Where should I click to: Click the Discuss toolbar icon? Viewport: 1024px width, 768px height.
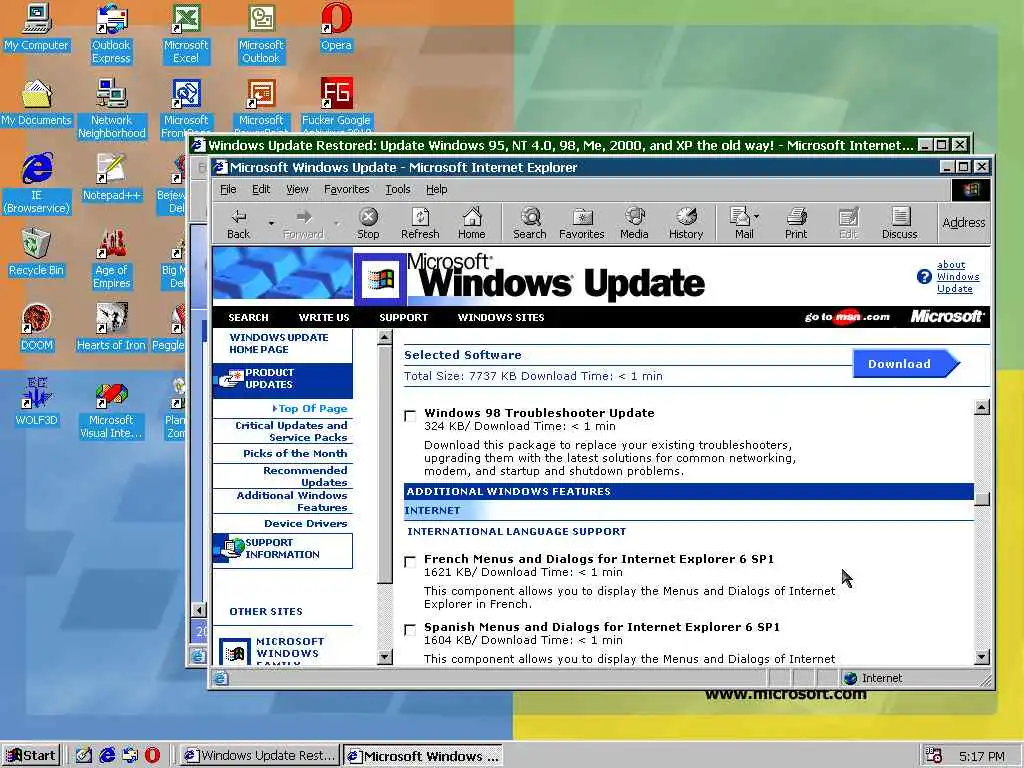coord(900,223)
